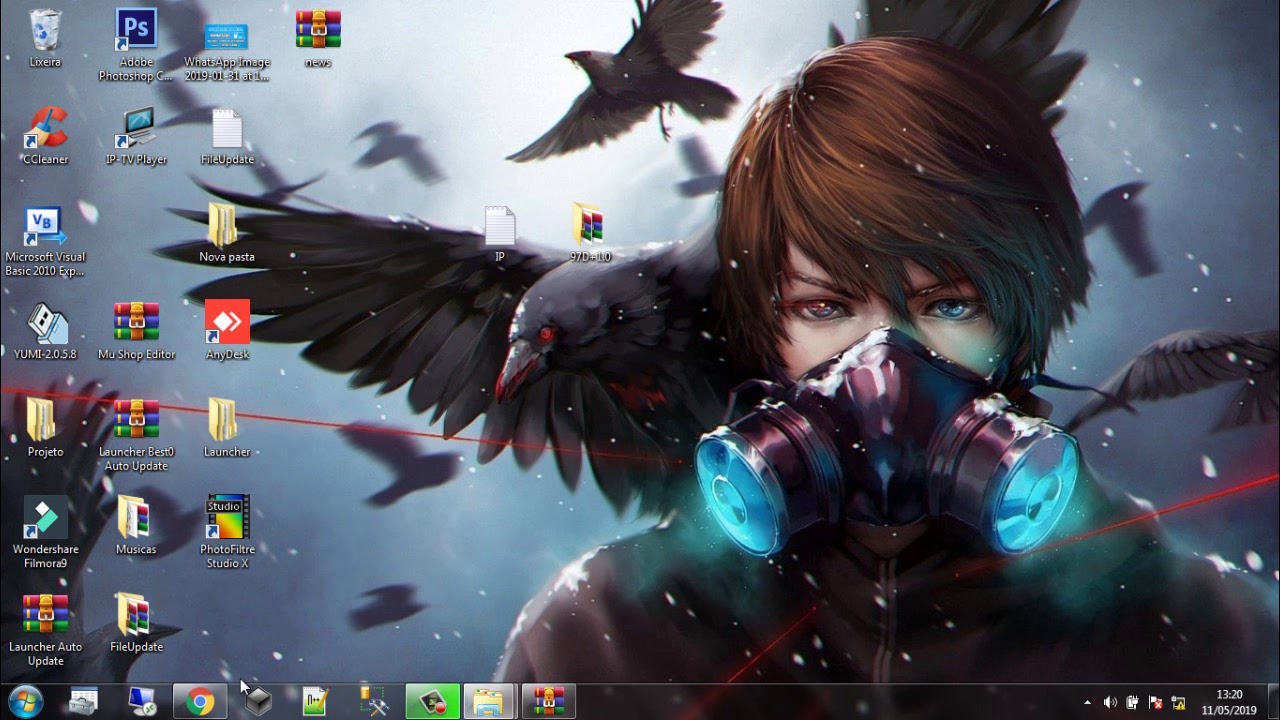Image resolution: width=1280 pixels, height=720 pixels.
Task: Open the volume speaker control
Action: click(x=1110, y=702)
